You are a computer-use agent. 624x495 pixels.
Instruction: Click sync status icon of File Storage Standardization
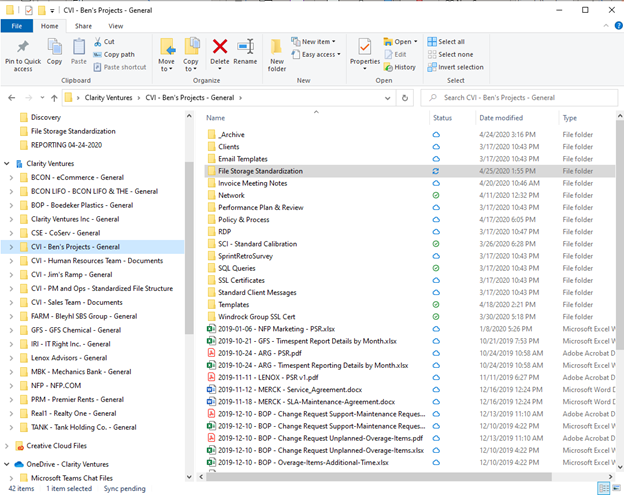point(436,171)
